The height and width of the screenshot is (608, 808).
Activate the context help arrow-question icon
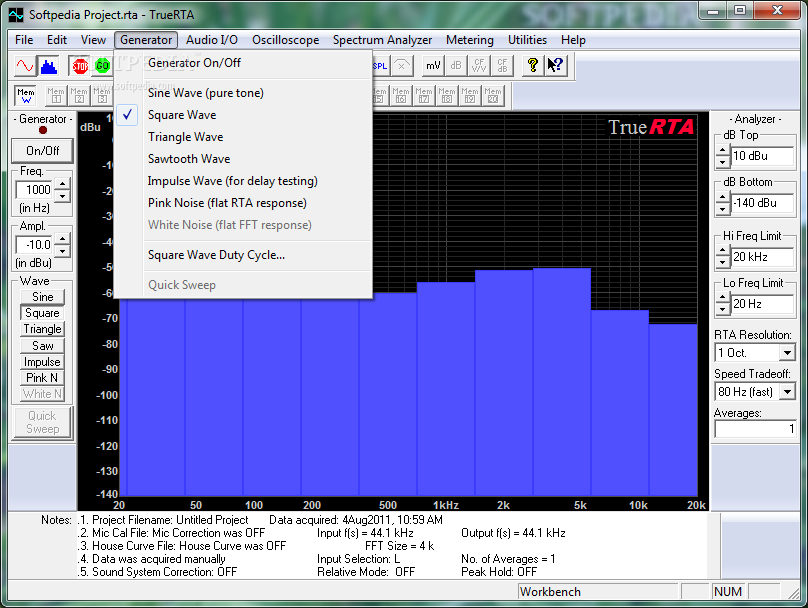click(556, 66)
